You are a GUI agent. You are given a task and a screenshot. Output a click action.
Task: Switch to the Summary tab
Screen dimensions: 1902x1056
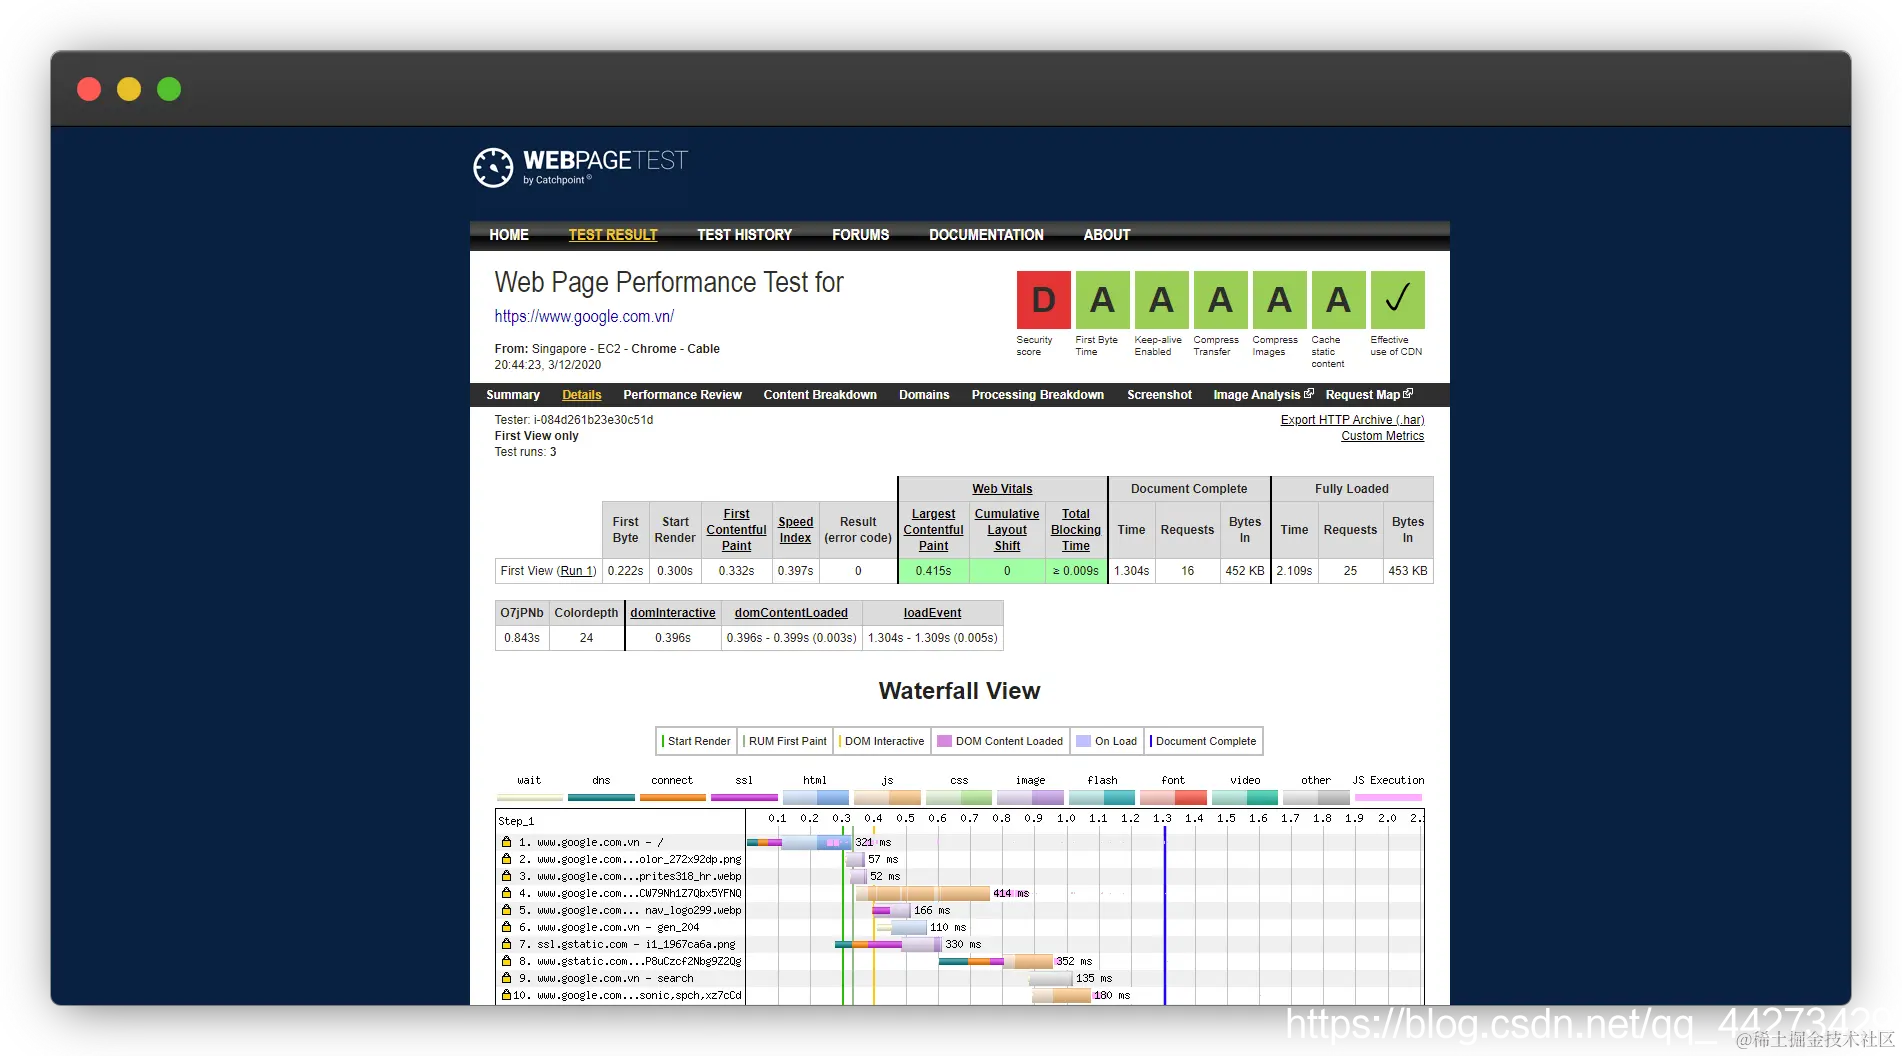click(513, 395)
